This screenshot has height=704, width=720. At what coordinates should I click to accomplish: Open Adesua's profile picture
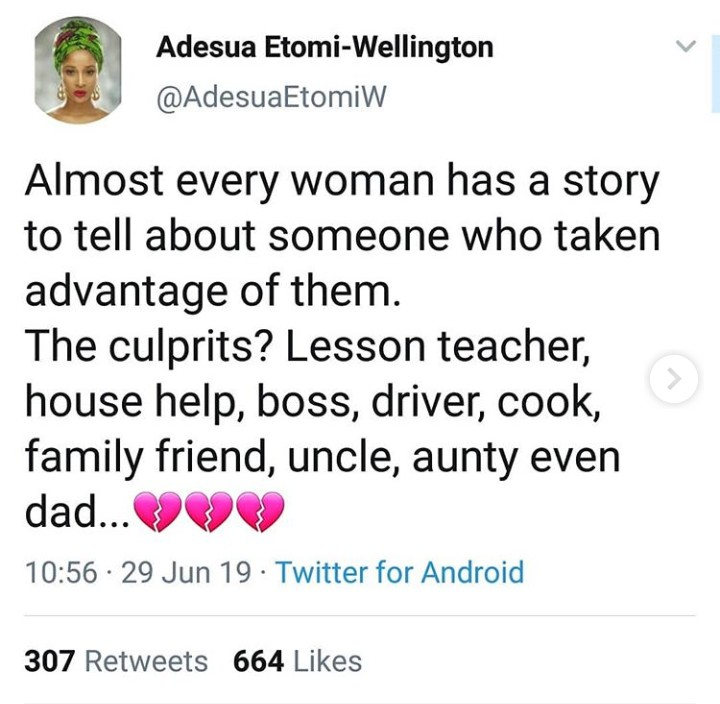77,70
